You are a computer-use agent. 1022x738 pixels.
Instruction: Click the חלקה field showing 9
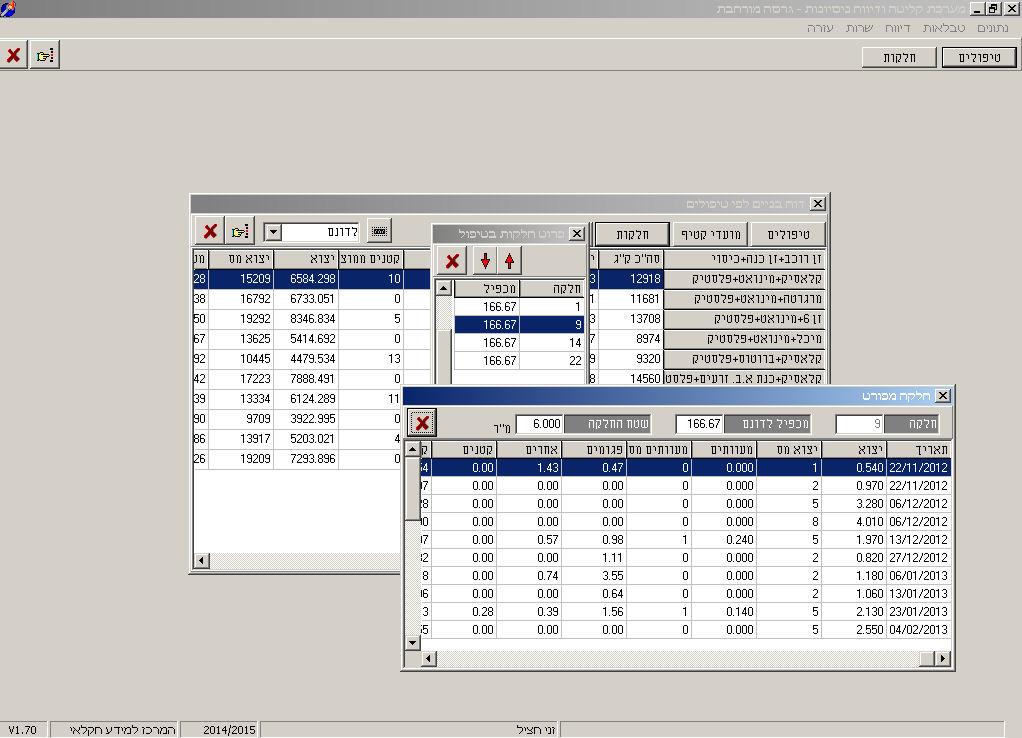[x=859, y=424]
